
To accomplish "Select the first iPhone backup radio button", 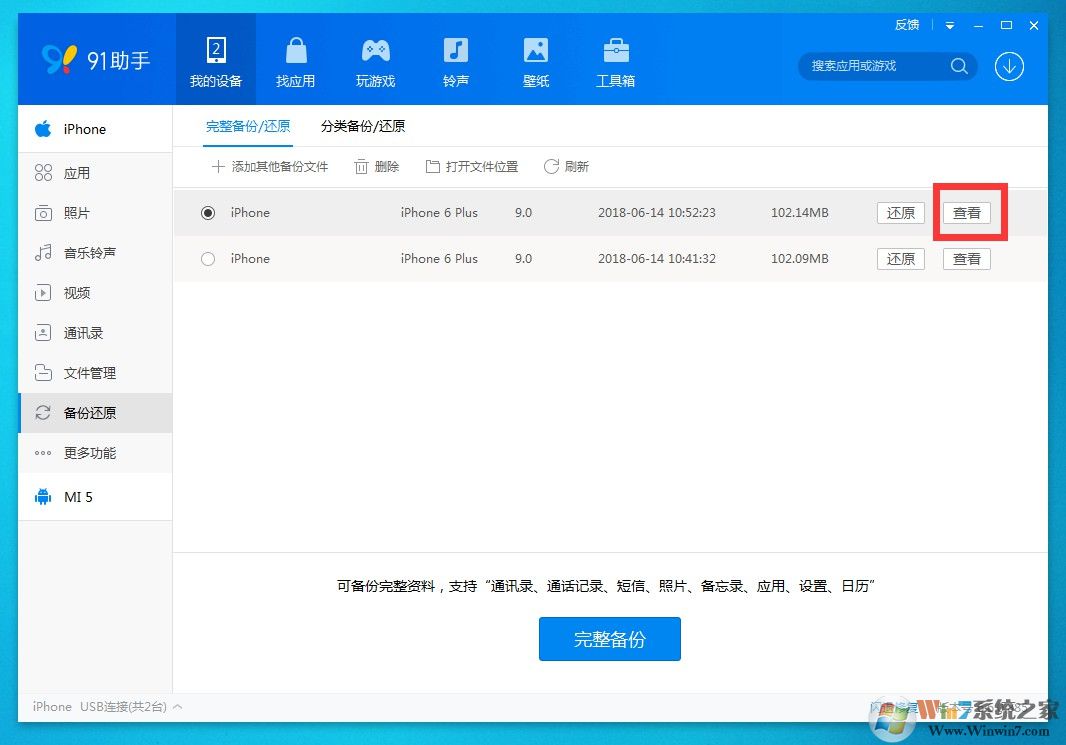I will click(x=208, y=213).
